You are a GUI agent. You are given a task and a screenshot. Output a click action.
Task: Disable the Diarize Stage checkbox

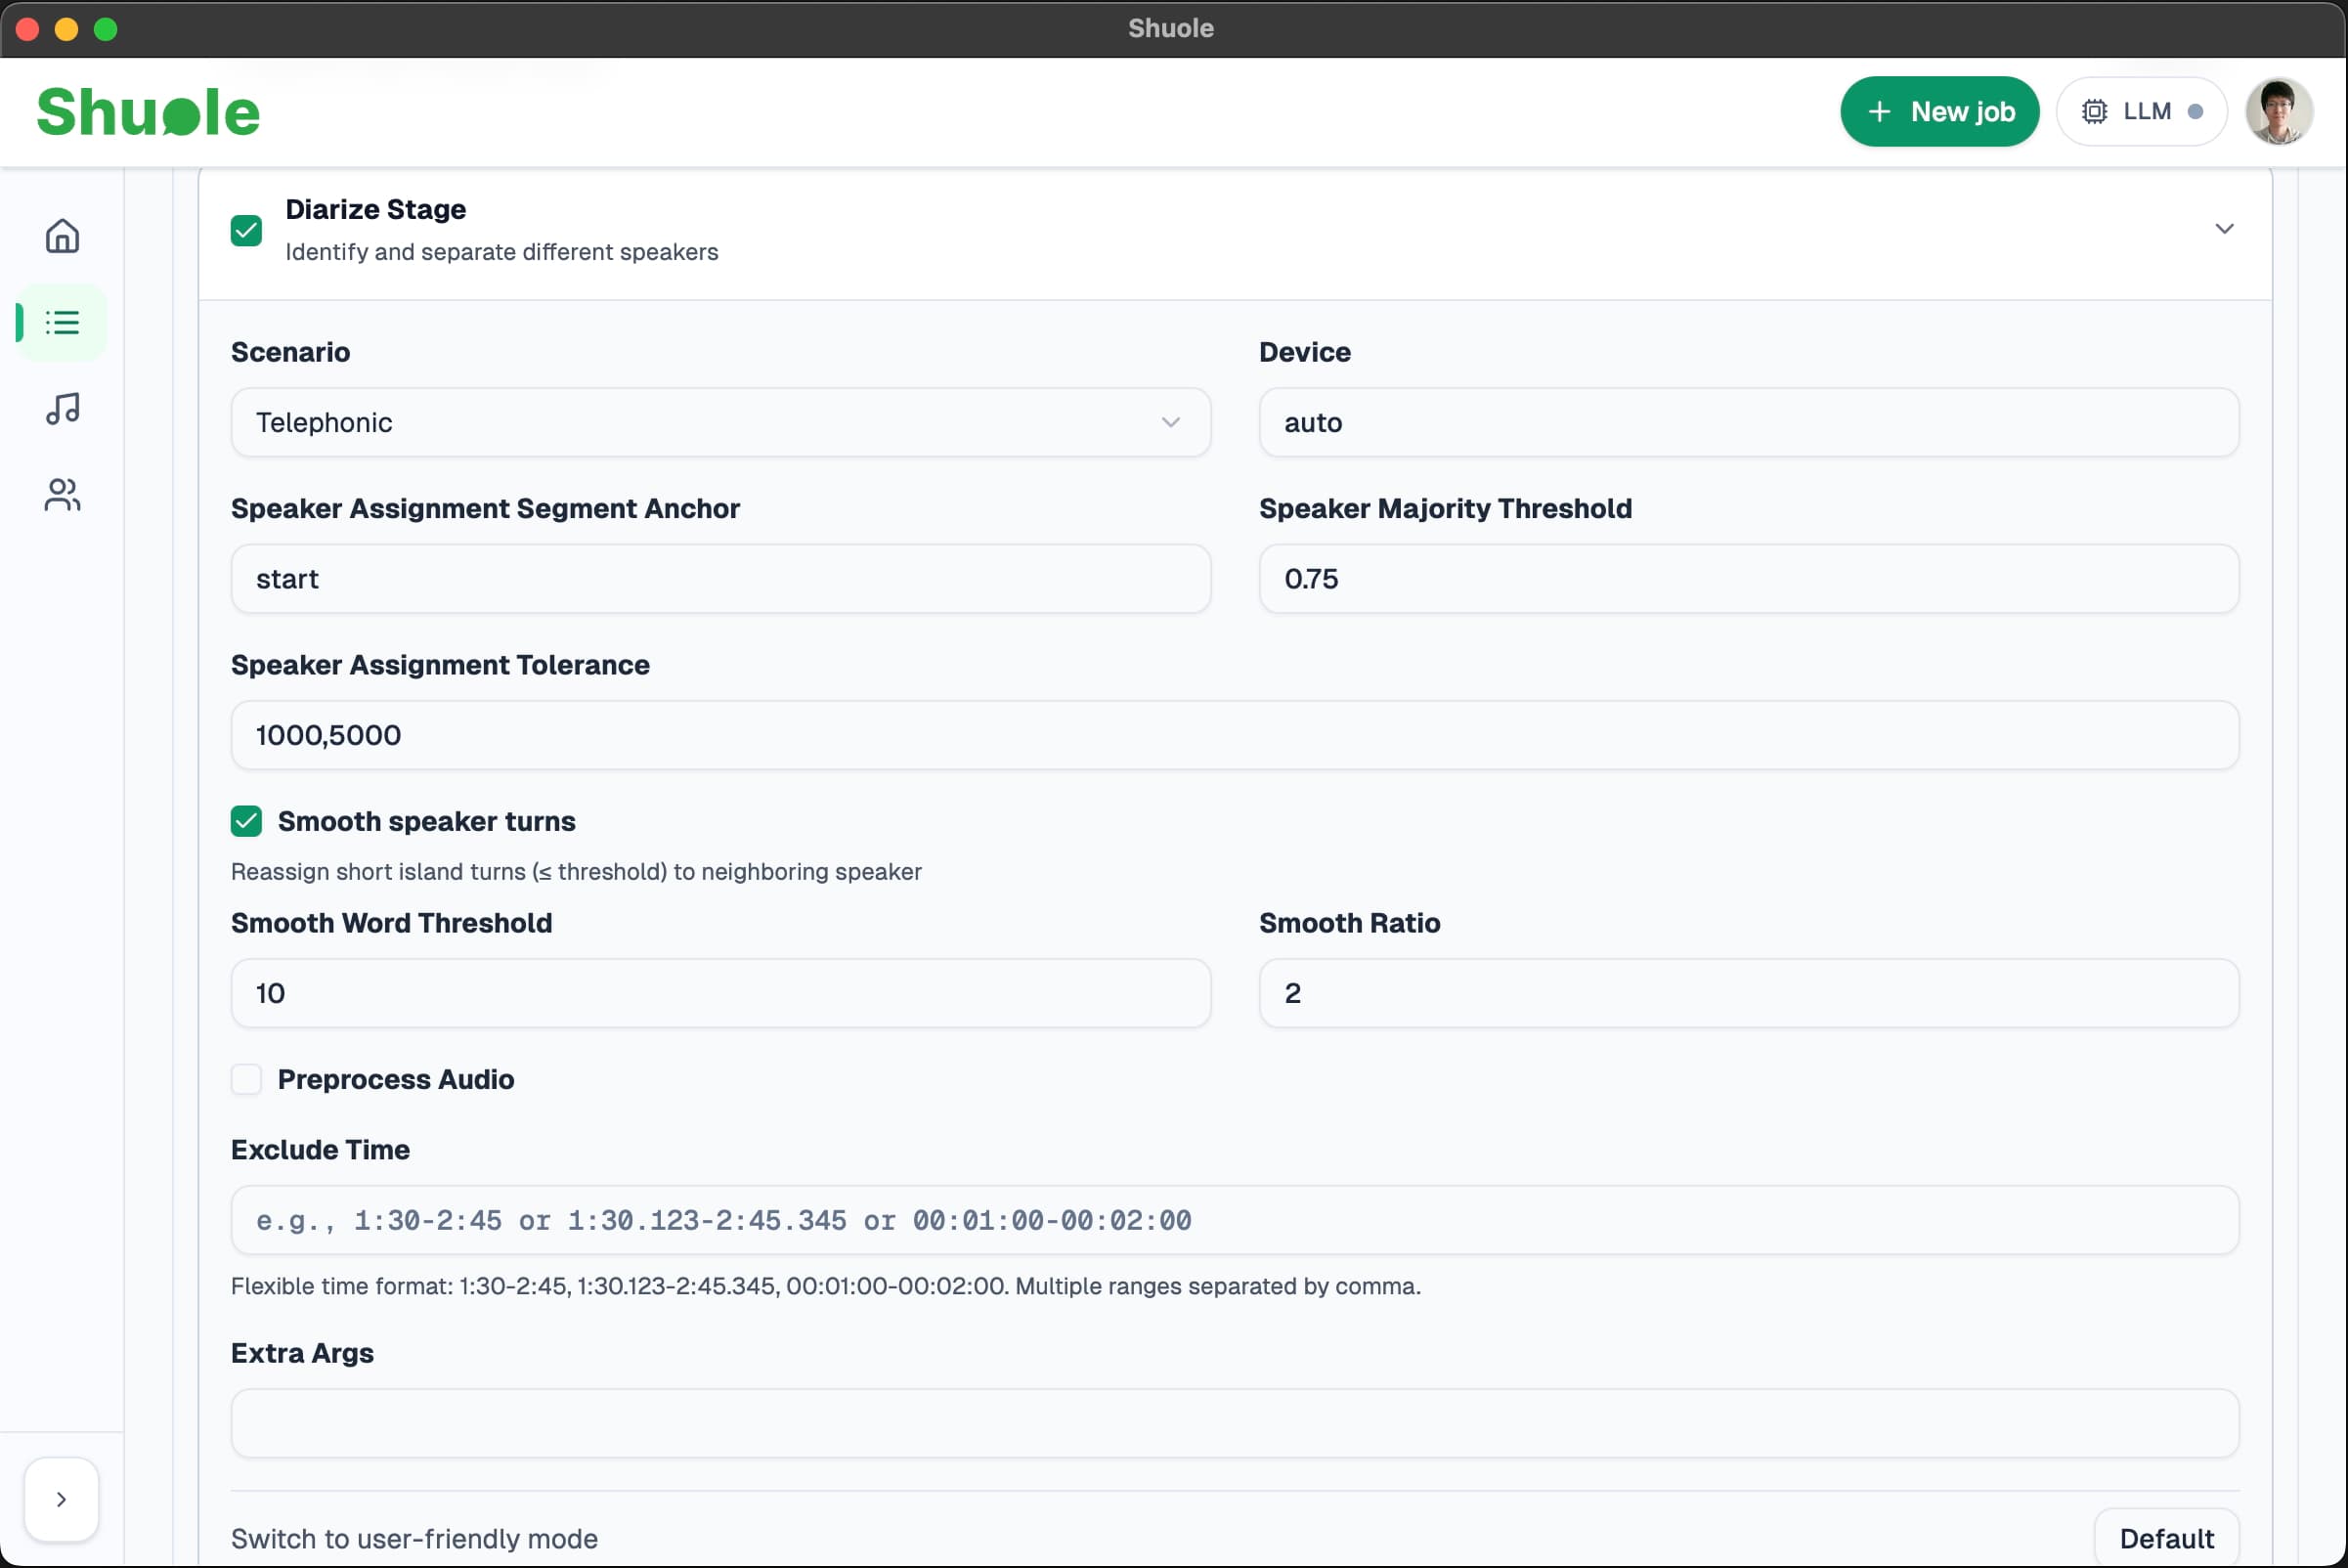click(x=246, y=231)
